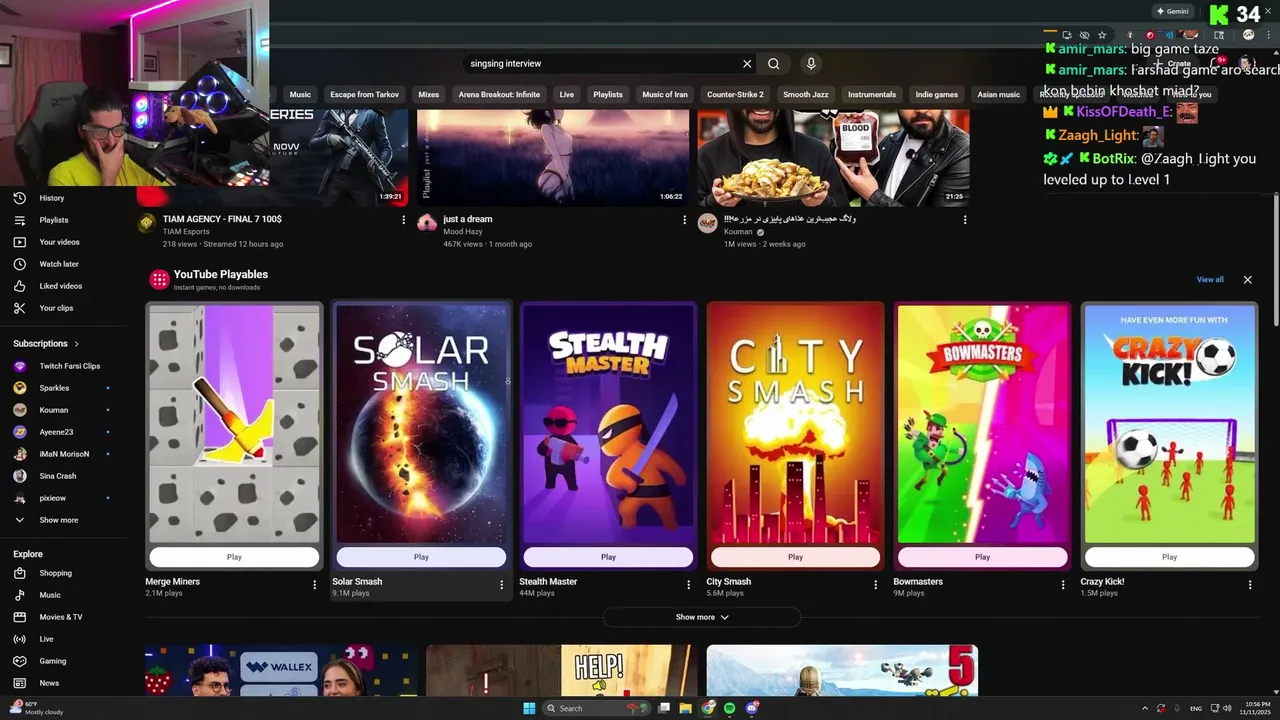Select Smooth Jazz chip
The height and width of the screenshot is (720, 1280).
tap(806, 95)
